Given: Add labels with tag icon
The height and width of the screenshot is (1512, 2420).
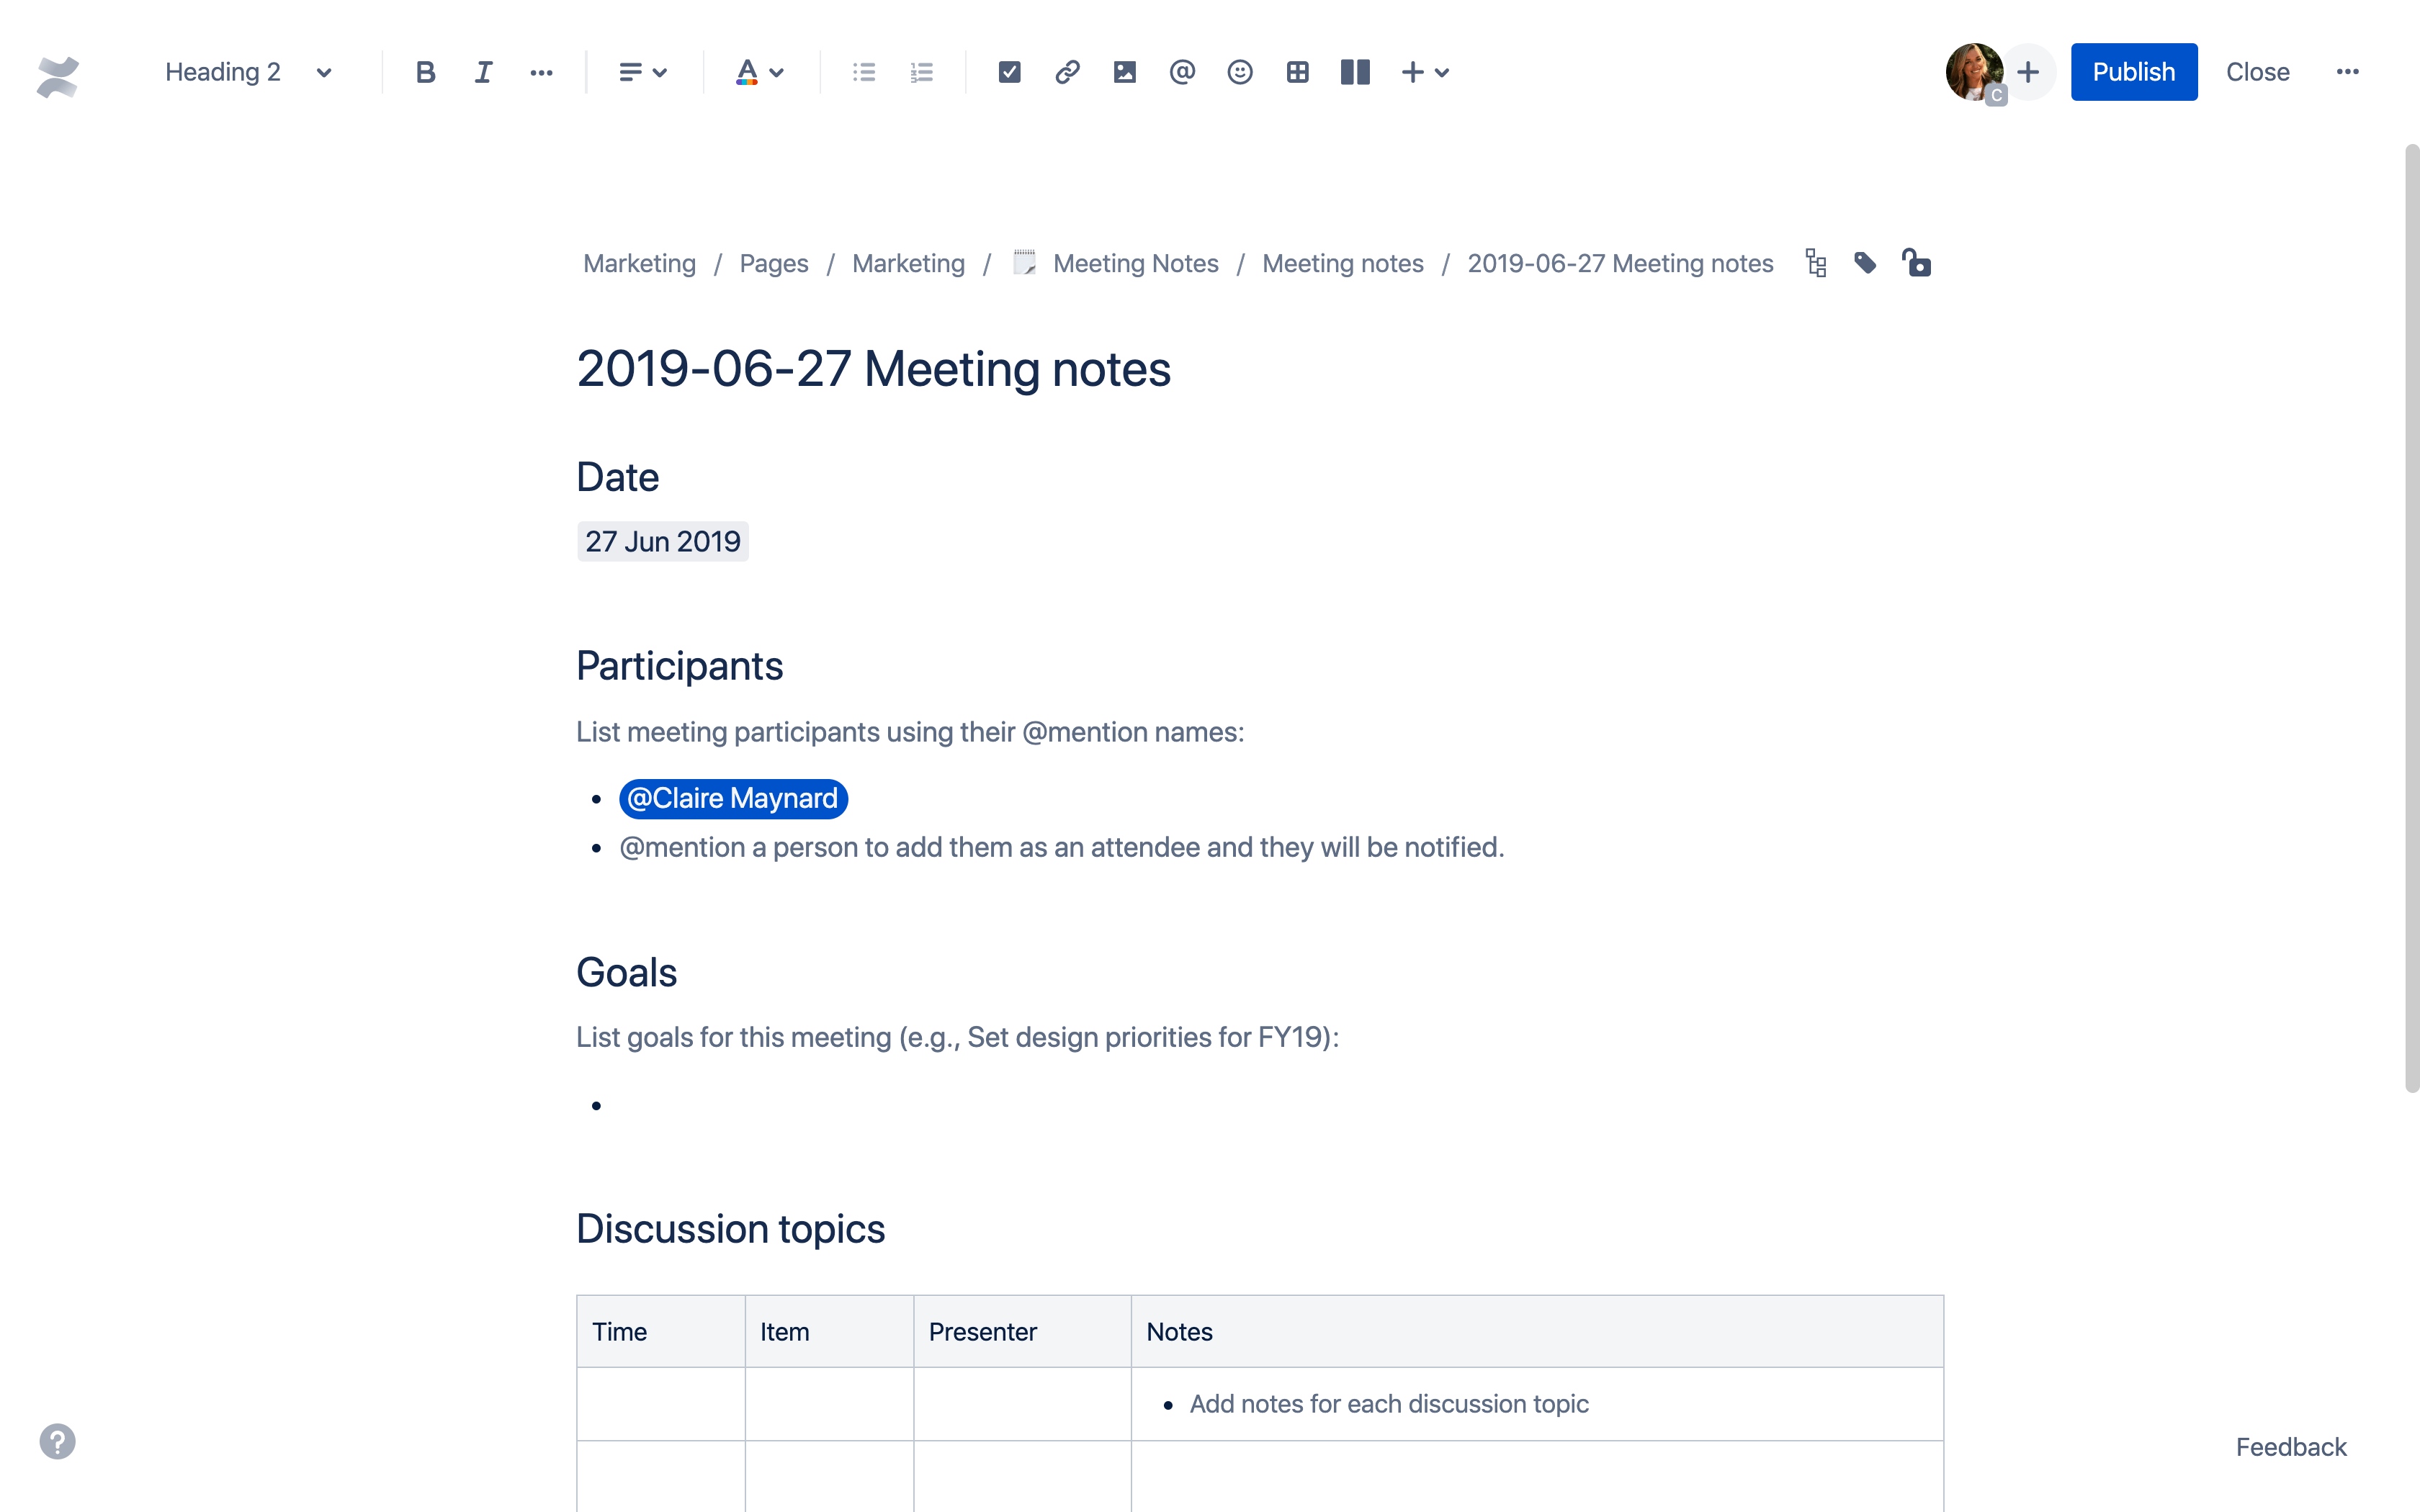Looking at the screenshot, I should (x=1865, y=263).
